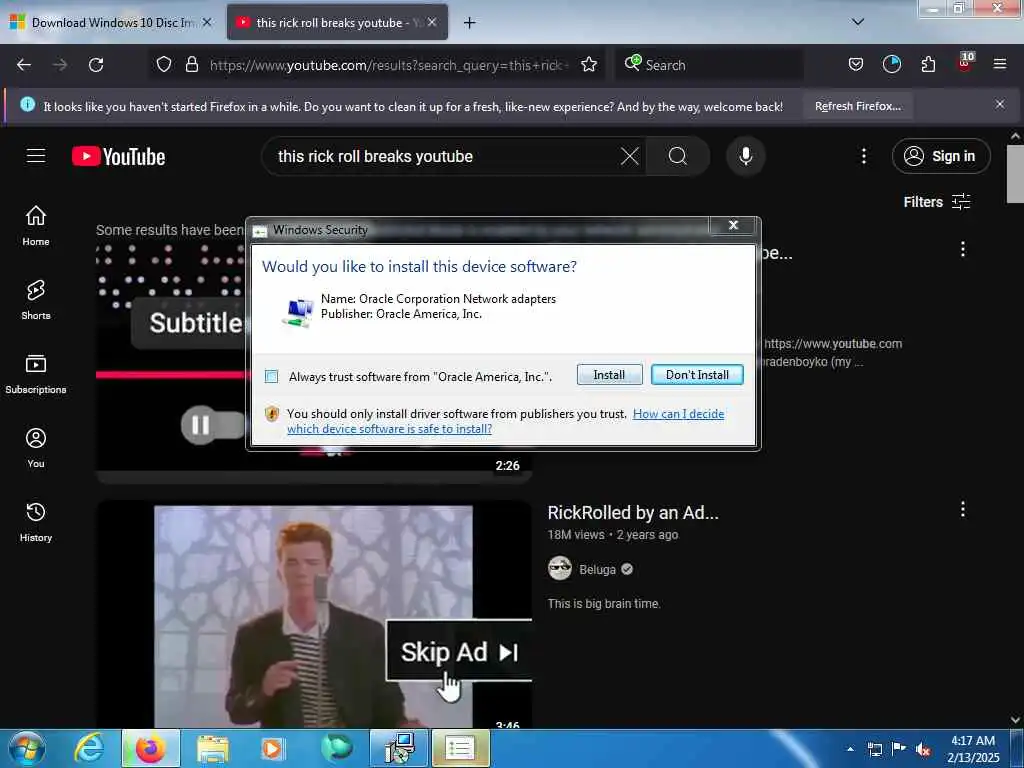This screenshot has height=768, width=1024.
Task: Click Sign in on YouTube
Action: click(x=941, y=156)
